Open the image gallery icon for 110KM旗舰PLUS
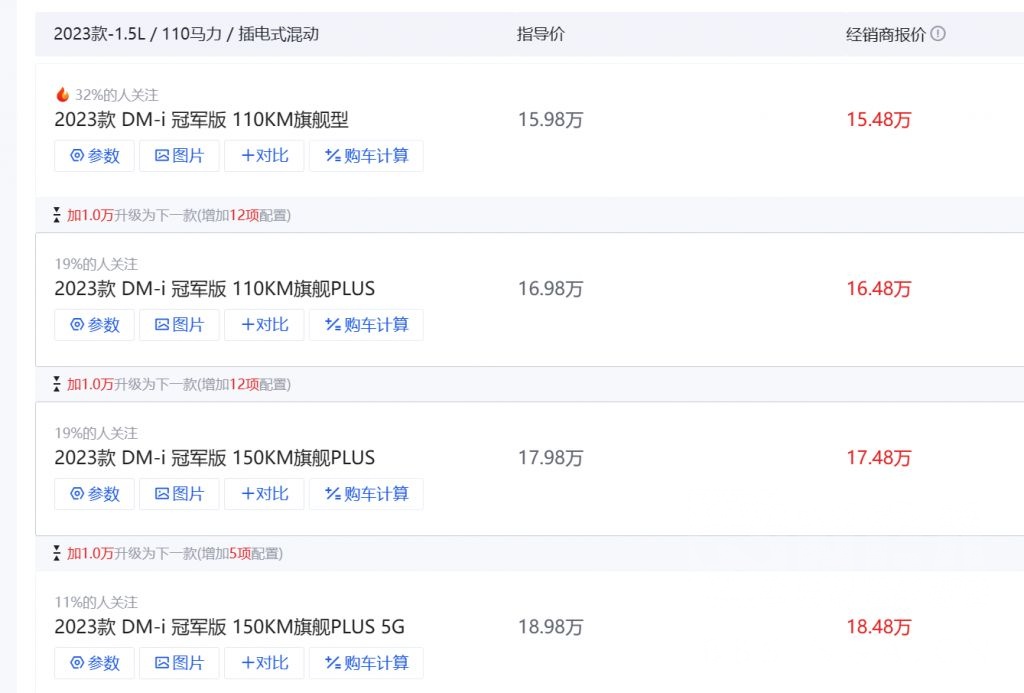1024x693 pixels. pyautogui.click(x=164, y=325)
